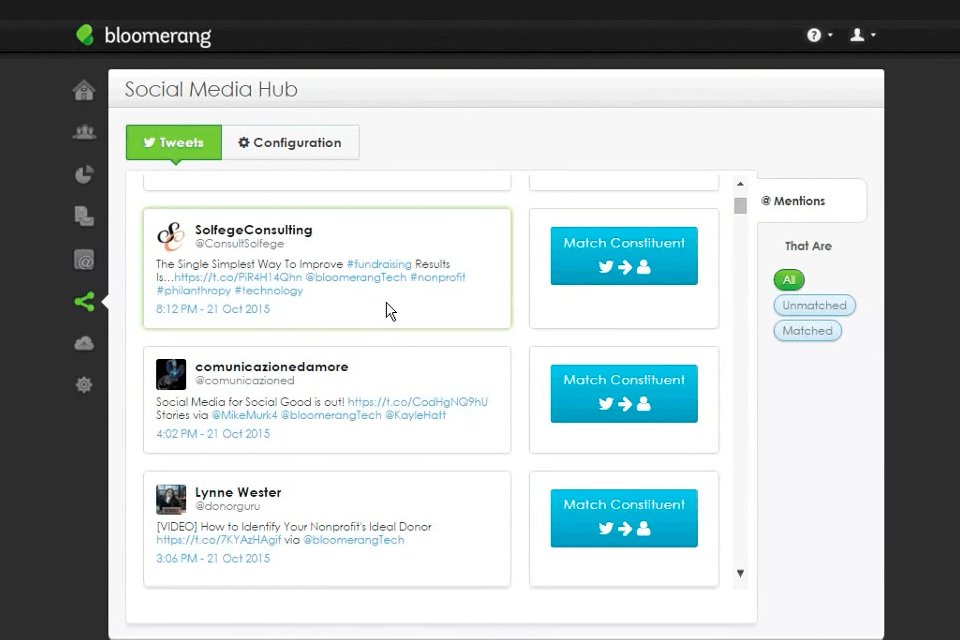Open the Home icon in the sidebar
960x640 pixels.
(x=84, y=90)
